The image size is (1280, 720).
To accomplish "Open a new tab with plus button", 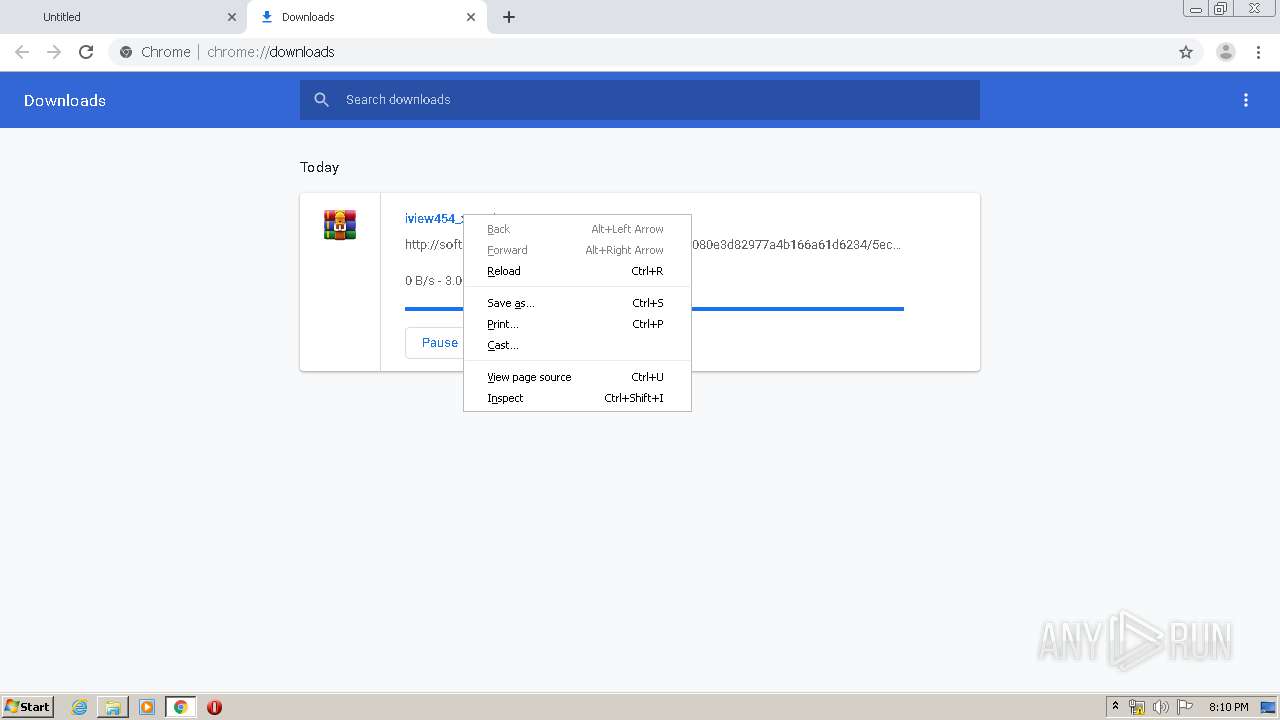I will click(509, 17).
